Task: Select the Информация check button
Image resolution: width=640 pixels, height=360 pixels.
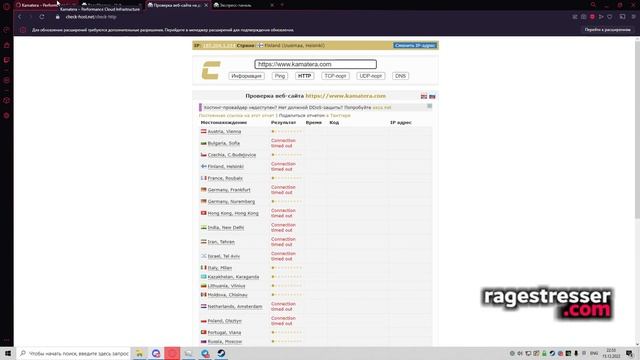Action: coord(247,76)
